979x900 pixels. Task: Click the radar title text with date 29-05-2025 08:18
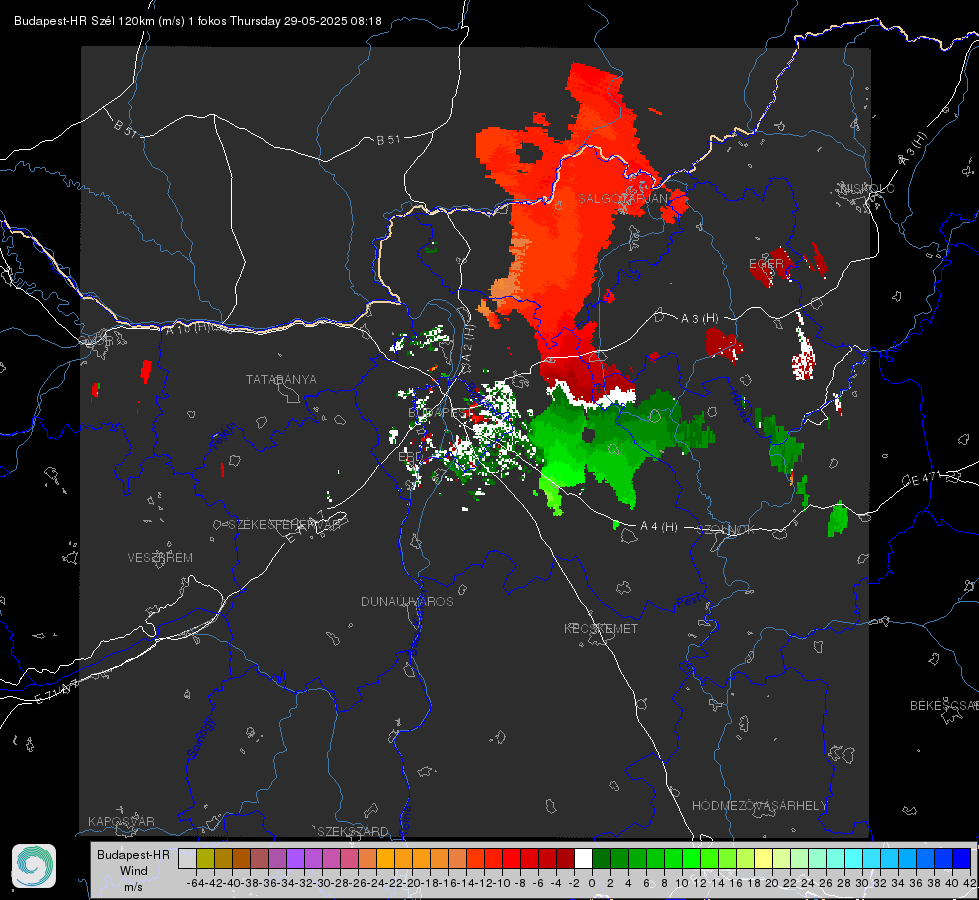(197, 21)
